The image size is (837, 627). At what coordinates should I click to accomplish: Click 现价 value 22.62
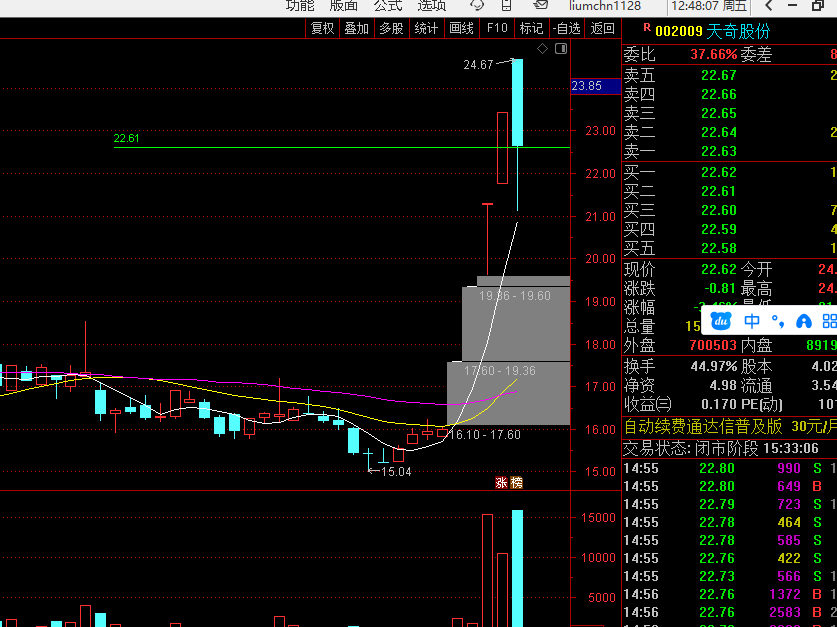(718, 269)
